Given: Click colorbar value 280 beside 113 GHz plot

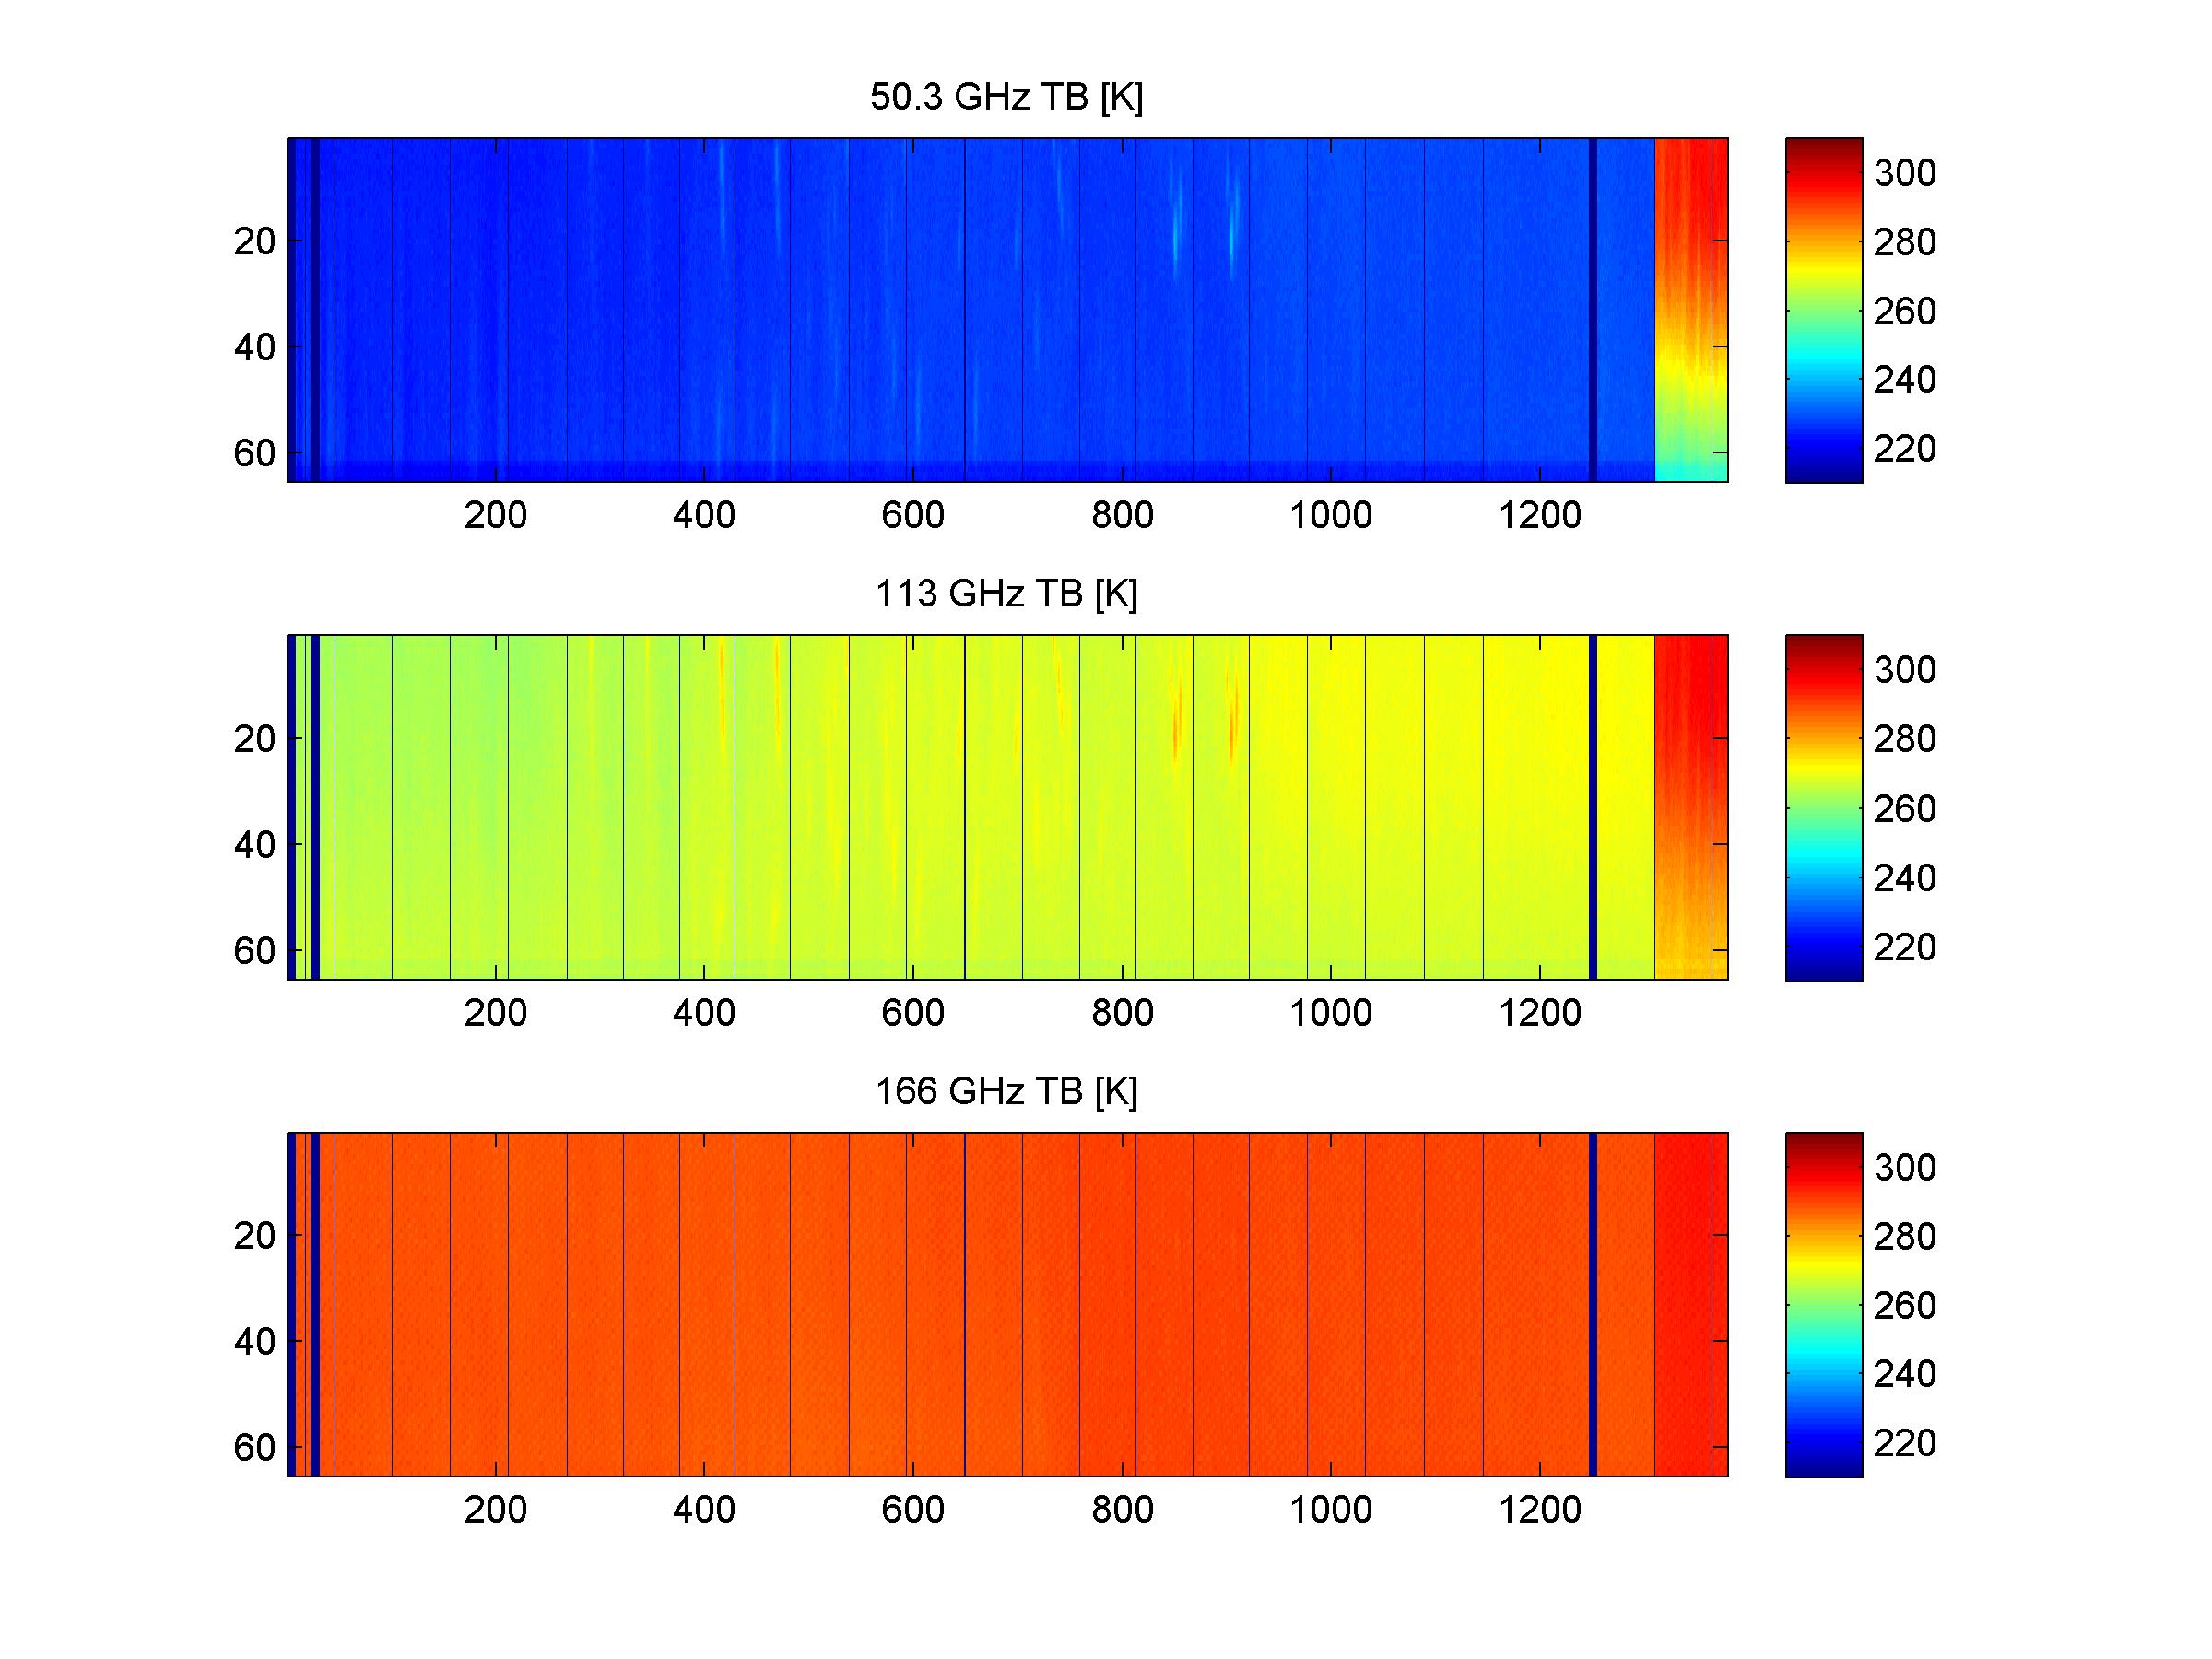Looking at the screenshot, I should (x=1905, y=739).
